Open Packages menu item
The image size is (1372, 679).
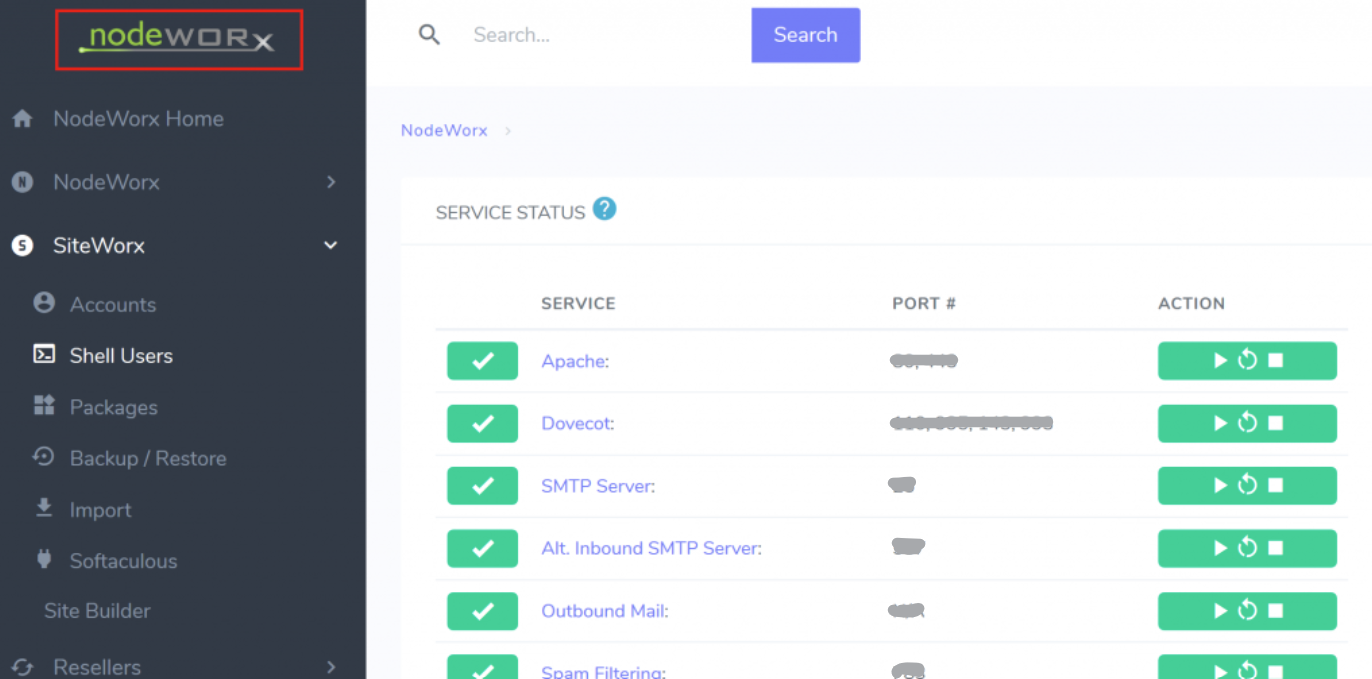click(113, 408)
